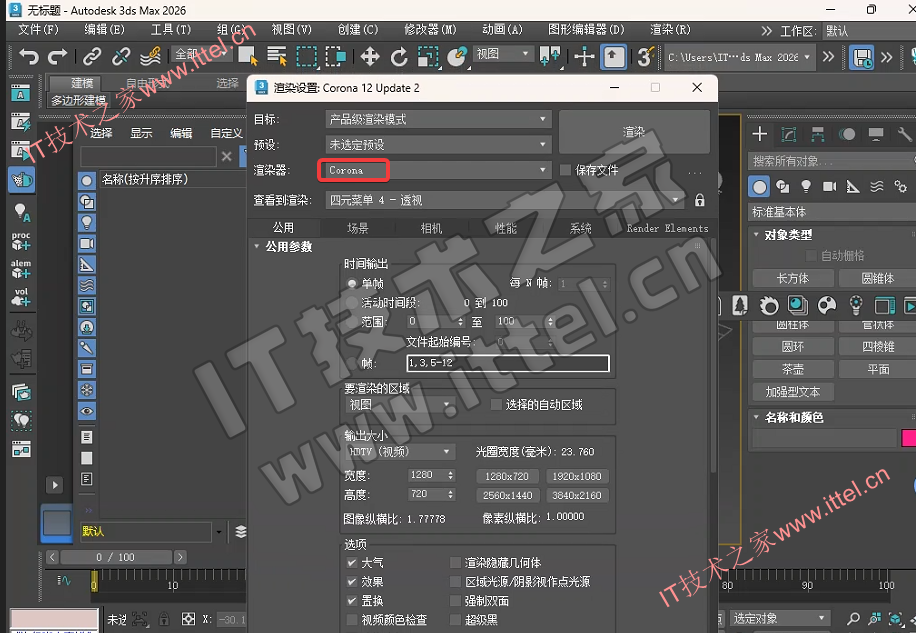Screen dimensions: 916x633
Task: Open the 目标 dropdown showing 产品级渲染模式
Action: [438, 119]
